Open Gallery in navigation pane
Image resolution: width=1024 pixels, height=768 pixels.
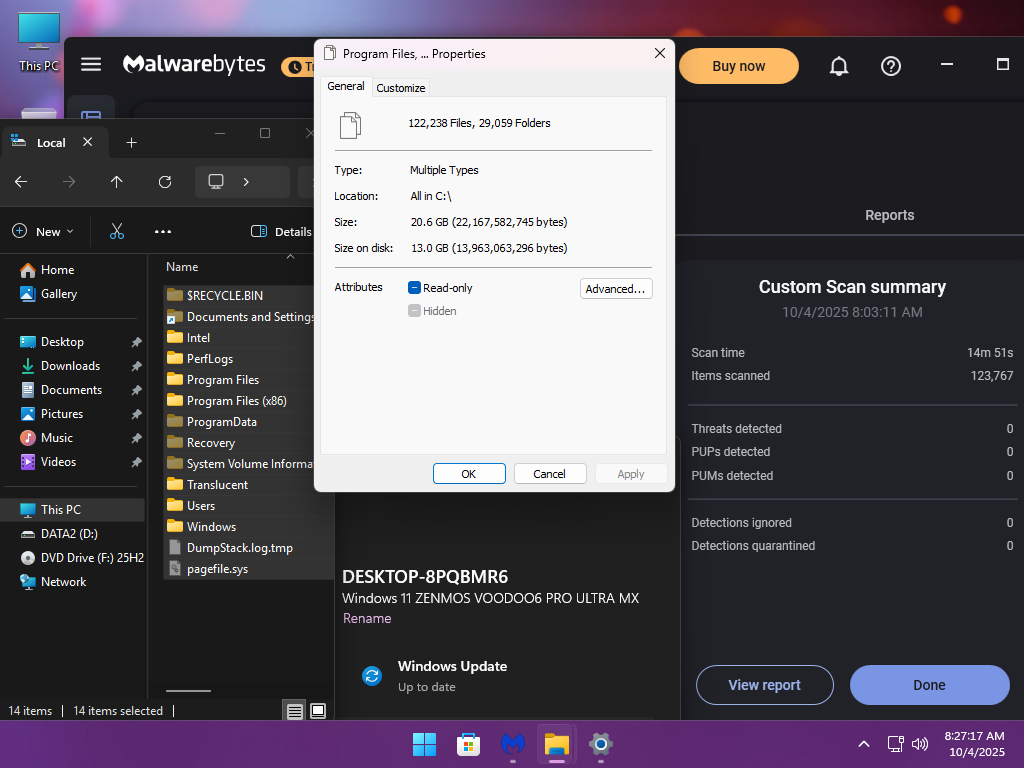(x=59, y=294)
